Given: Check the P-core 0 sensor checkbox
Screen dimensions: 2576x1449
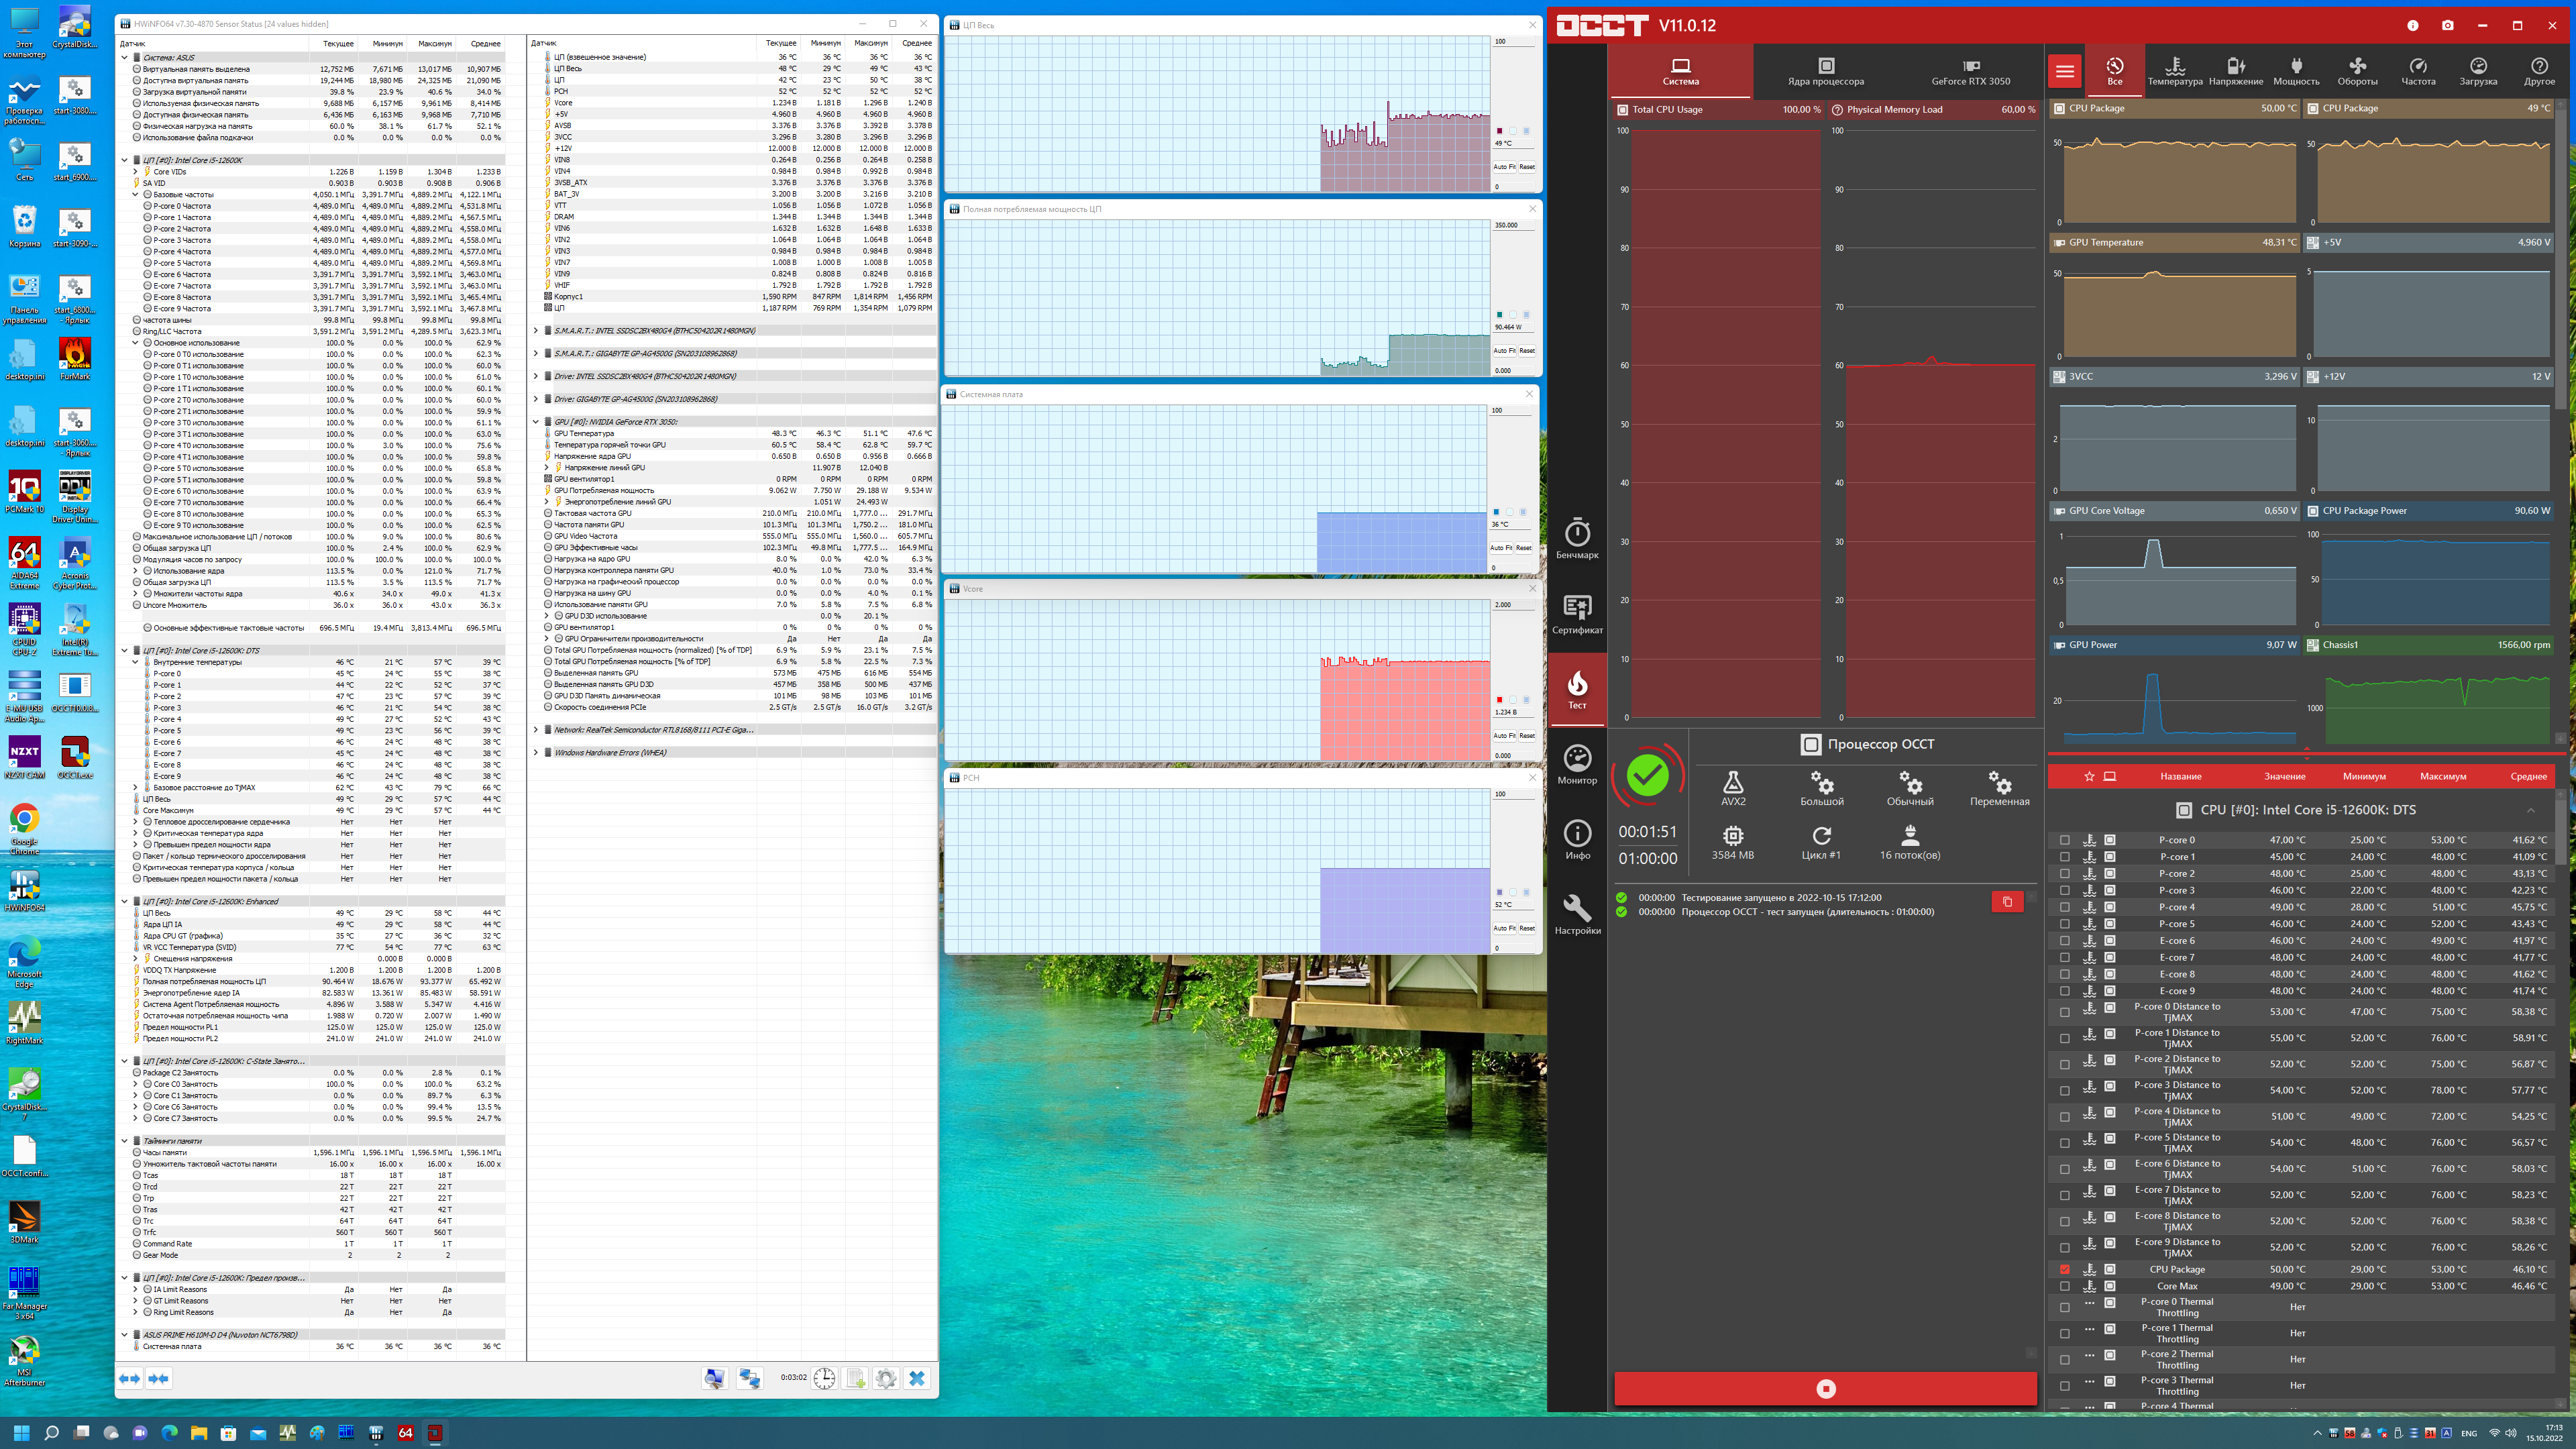Looking at the screenshot, I should 2064,840.
